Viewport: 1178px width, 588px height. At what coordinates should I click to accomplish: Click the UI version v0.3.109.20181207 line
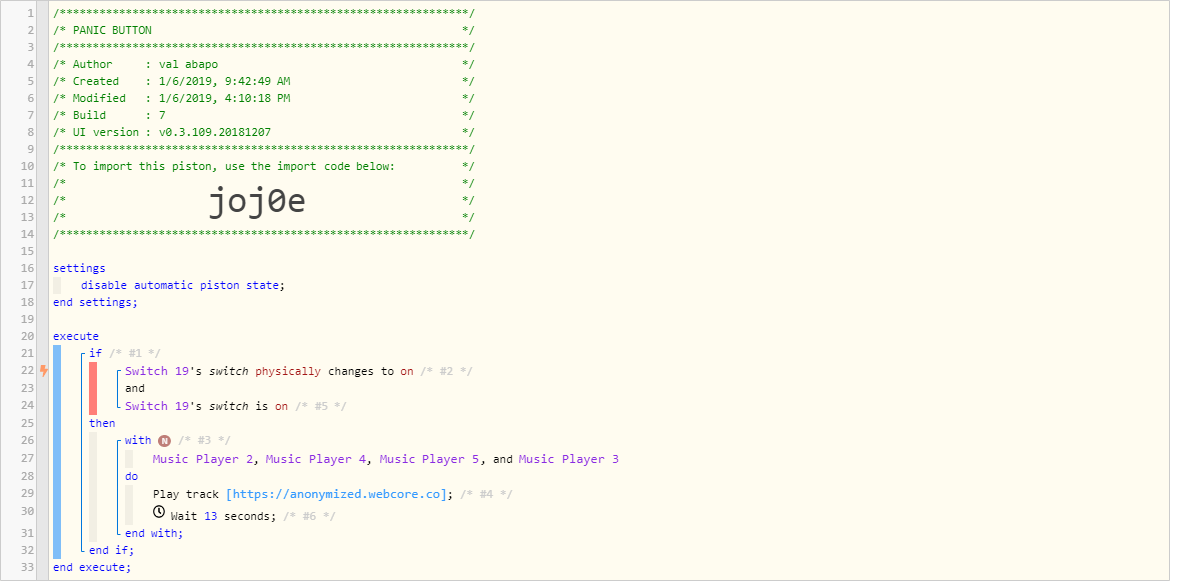[x=264, y=132]
